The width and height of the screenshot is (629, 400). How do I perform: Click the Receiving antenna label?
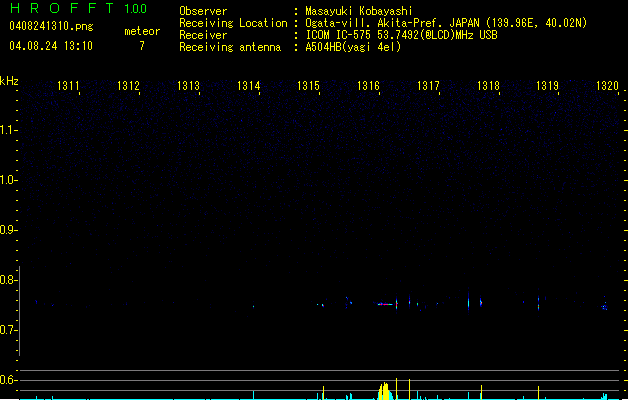(230, 47)
